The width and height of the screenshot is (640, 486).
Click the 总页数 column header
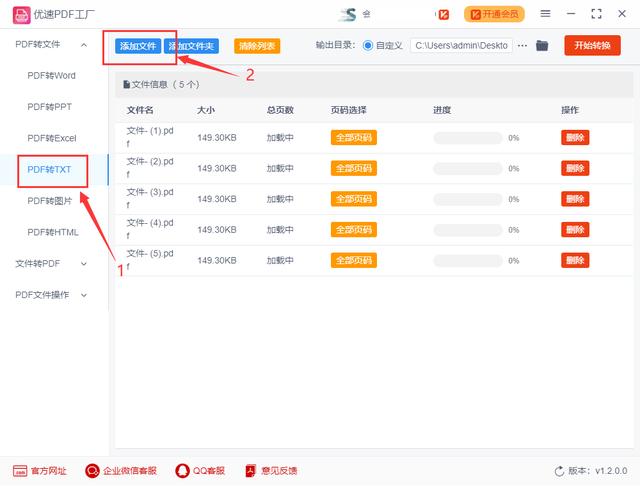[280, 110]
